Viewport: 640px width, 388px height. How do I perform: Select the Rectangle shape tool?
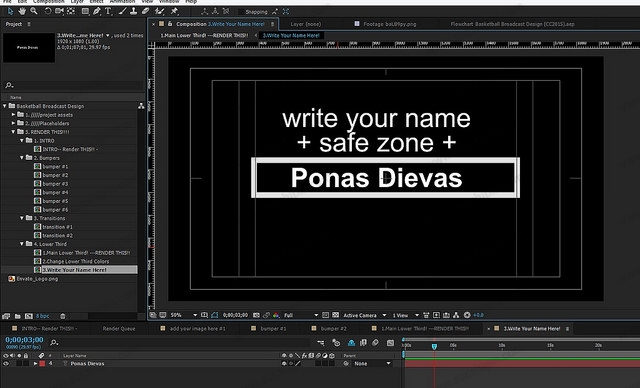click(85, 11)
